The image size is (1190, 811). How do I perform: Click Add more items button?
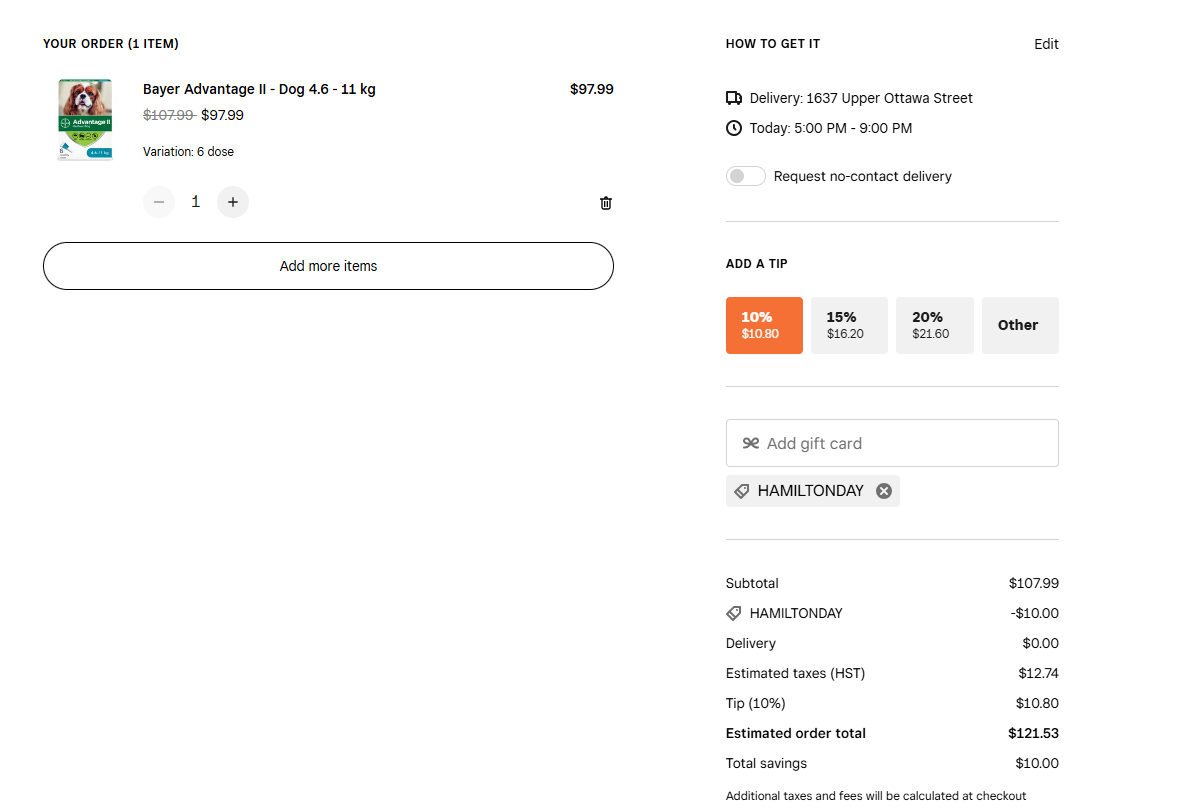click(x=328, y=266)
